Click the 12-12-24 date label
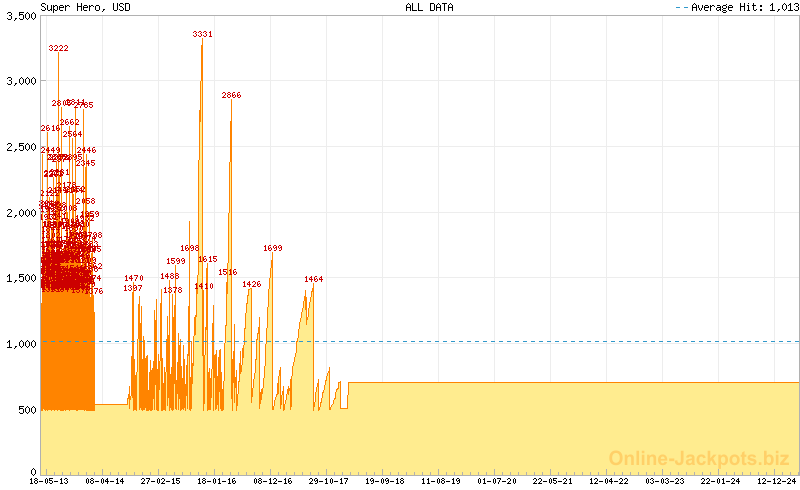 tap(778, 481)
